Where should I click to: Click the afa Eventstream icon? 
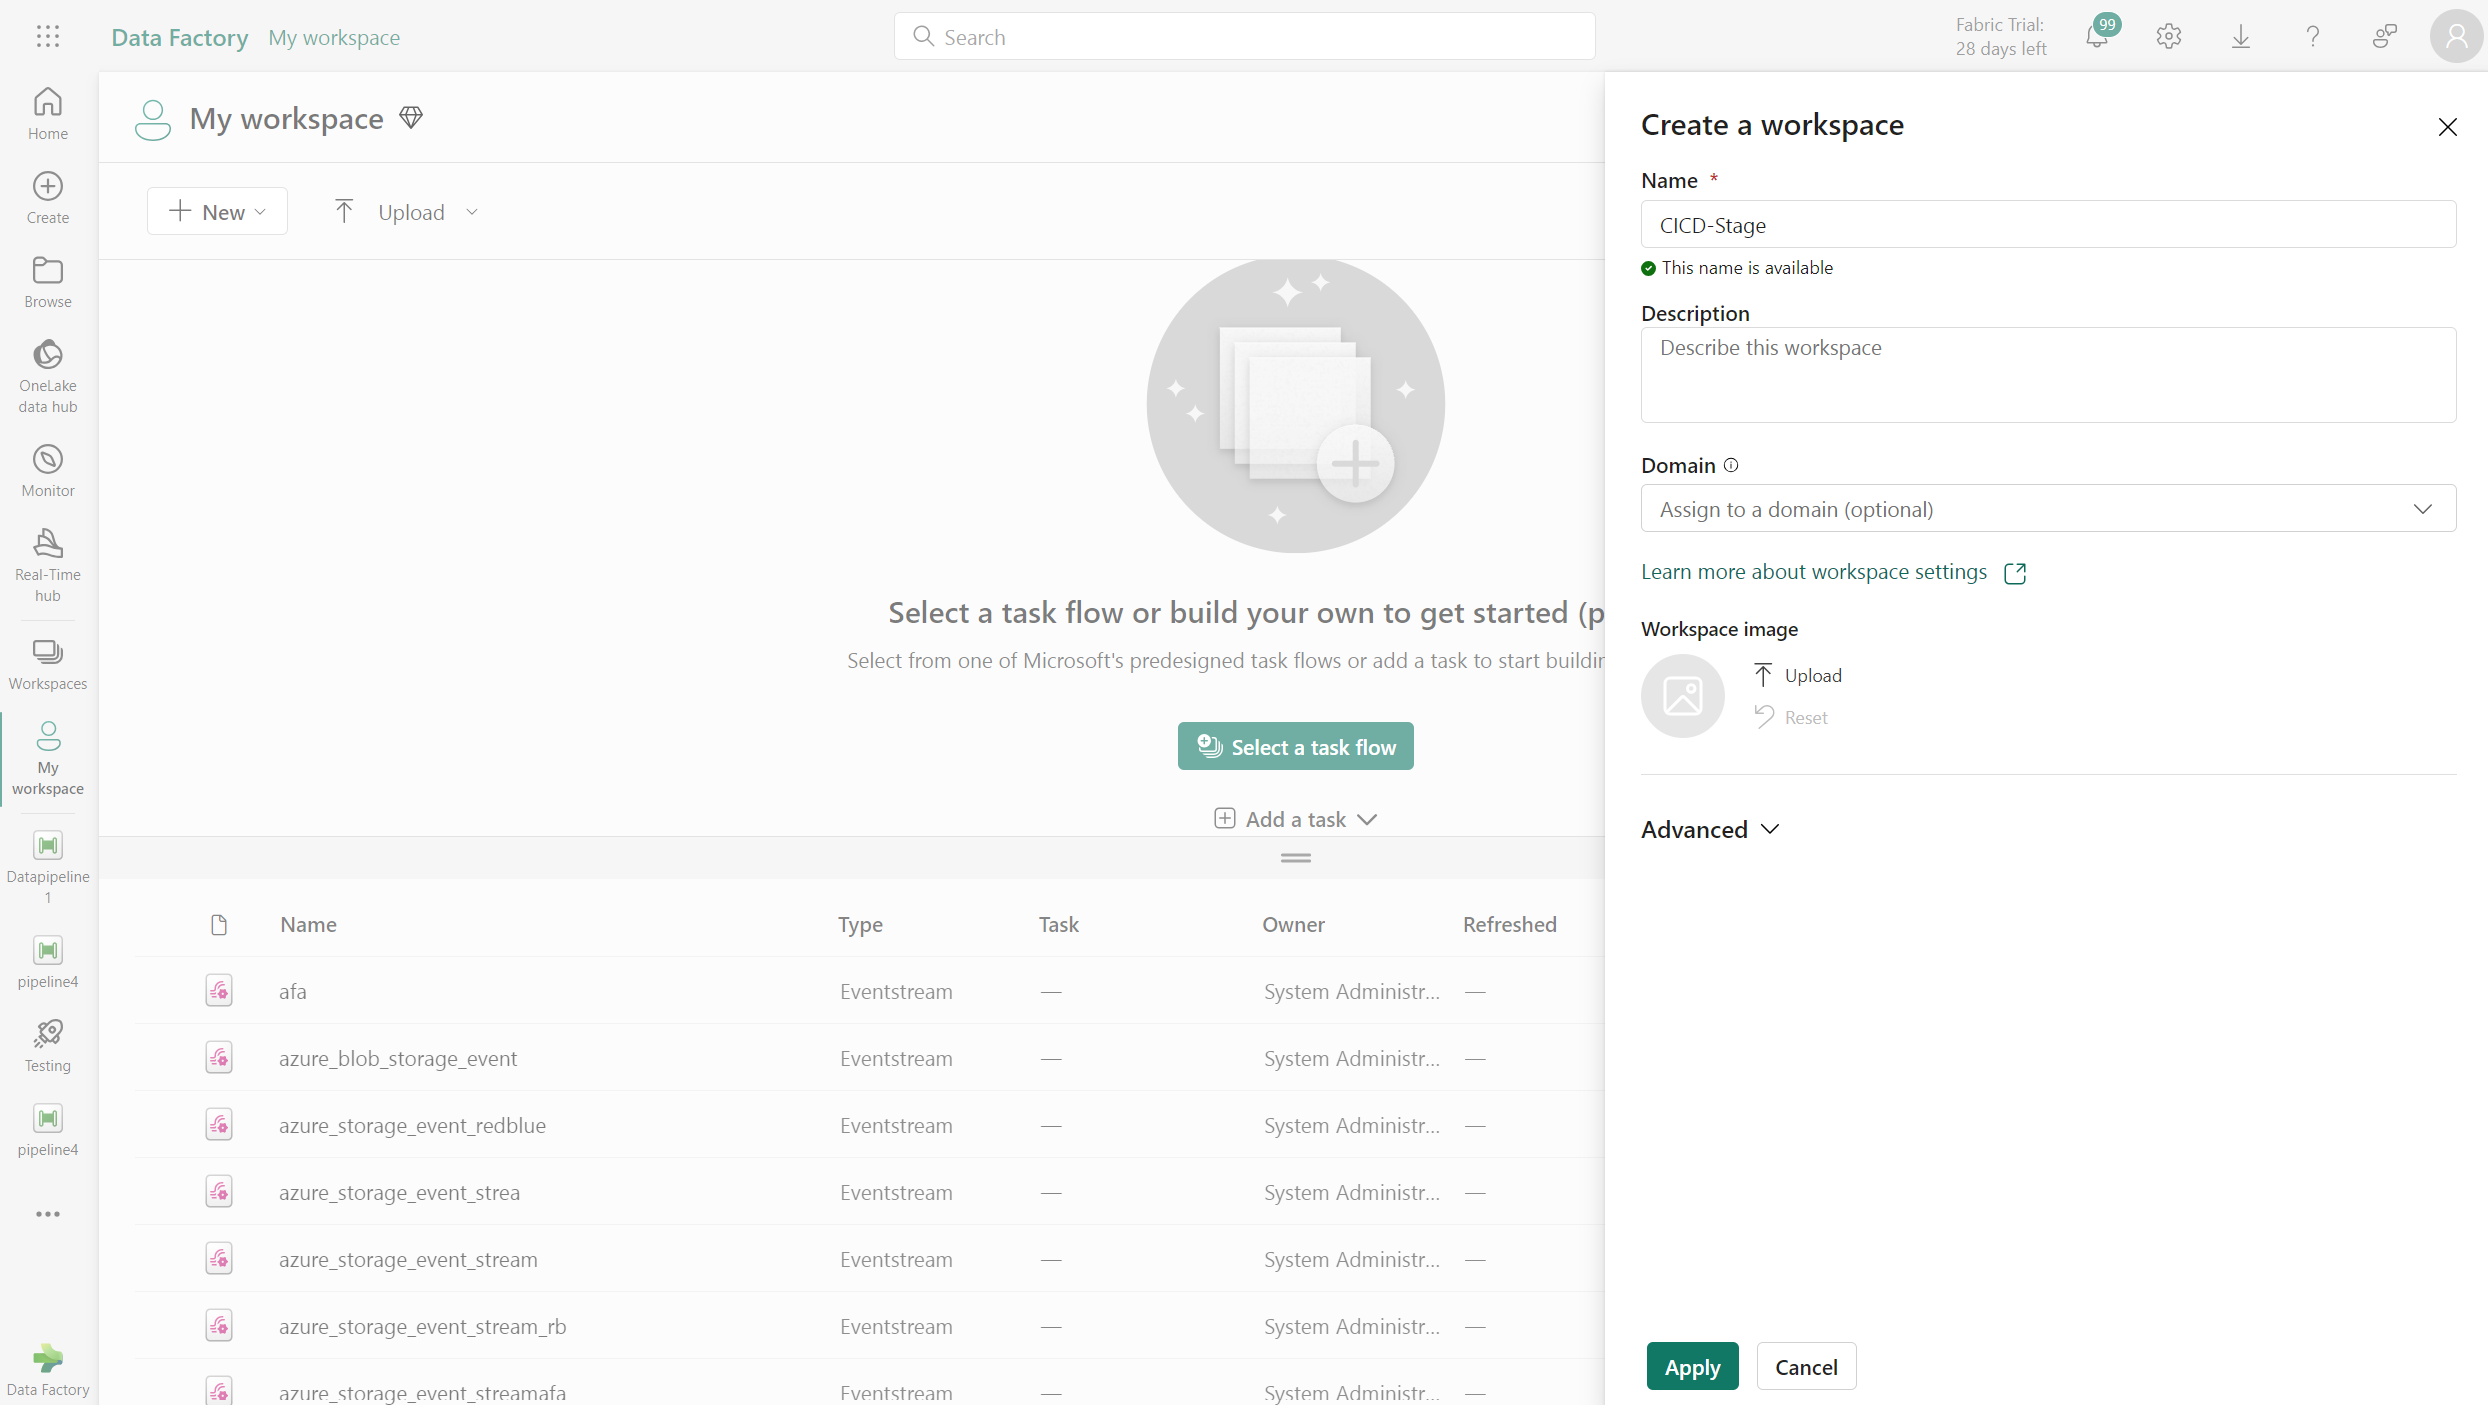(x=219, y=991)
